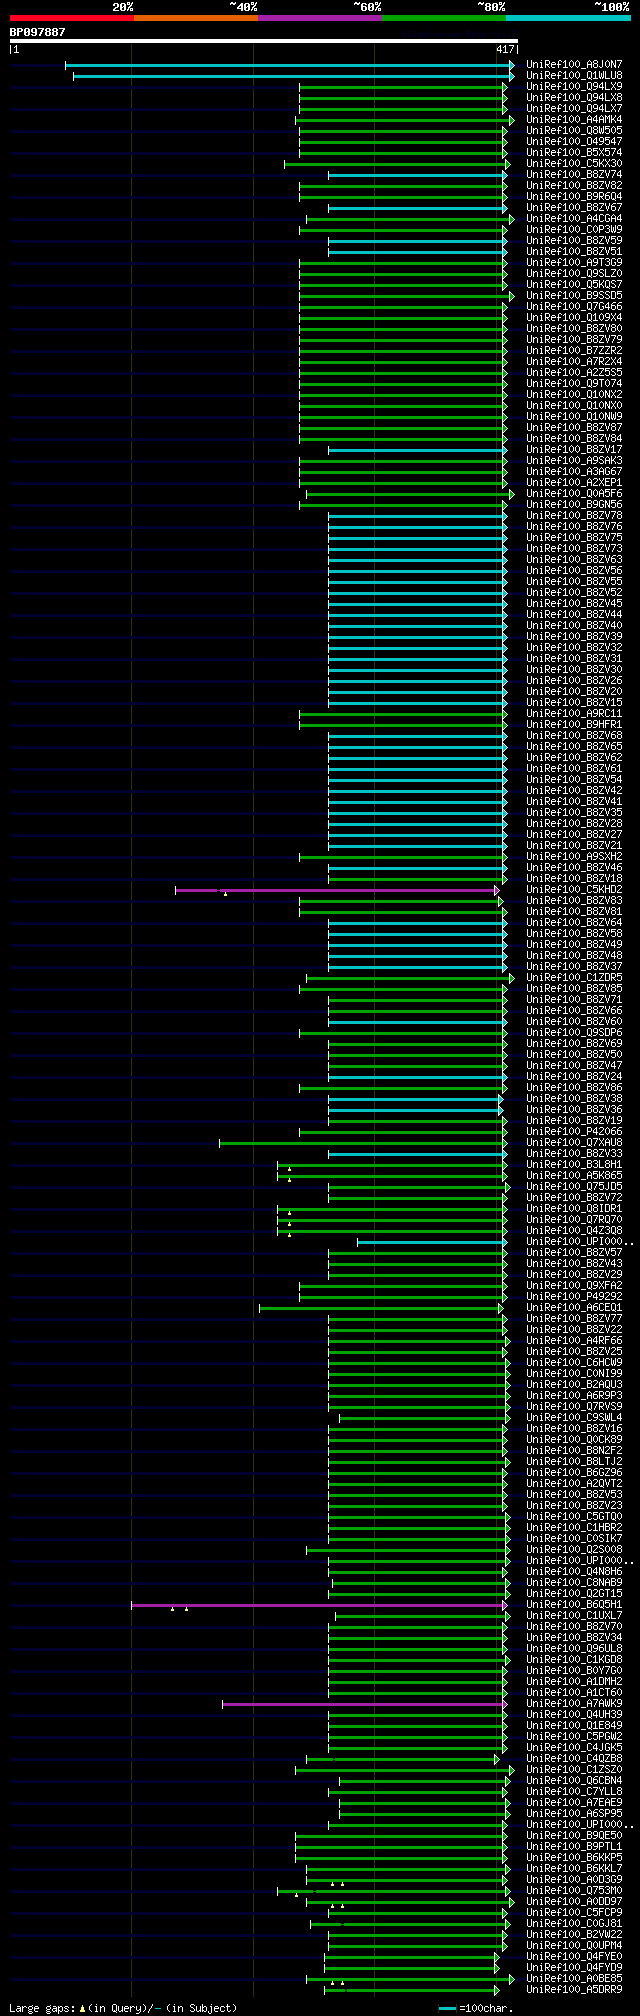Click the =100char. scale bar legend
The image size is (640, 2016).
point(476,2007)
